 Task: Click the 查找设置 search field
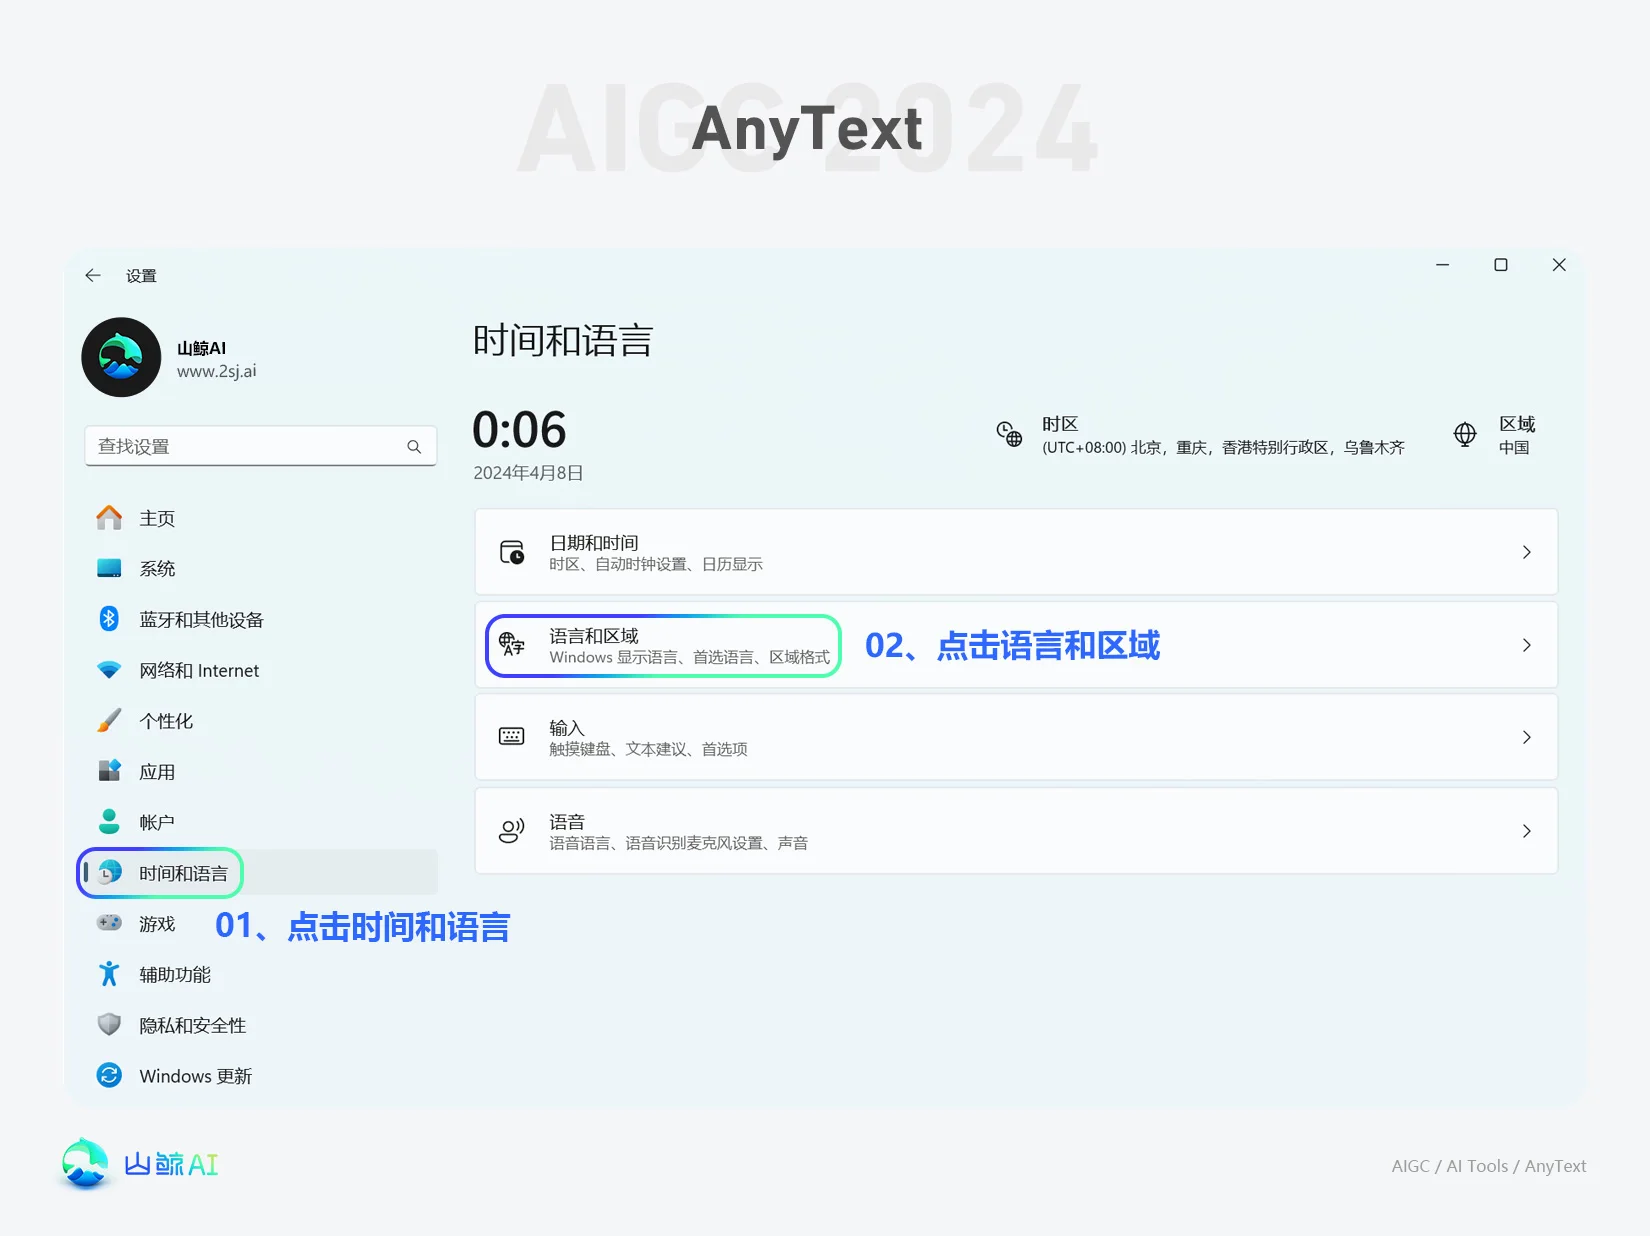click(x=261, y=446)
